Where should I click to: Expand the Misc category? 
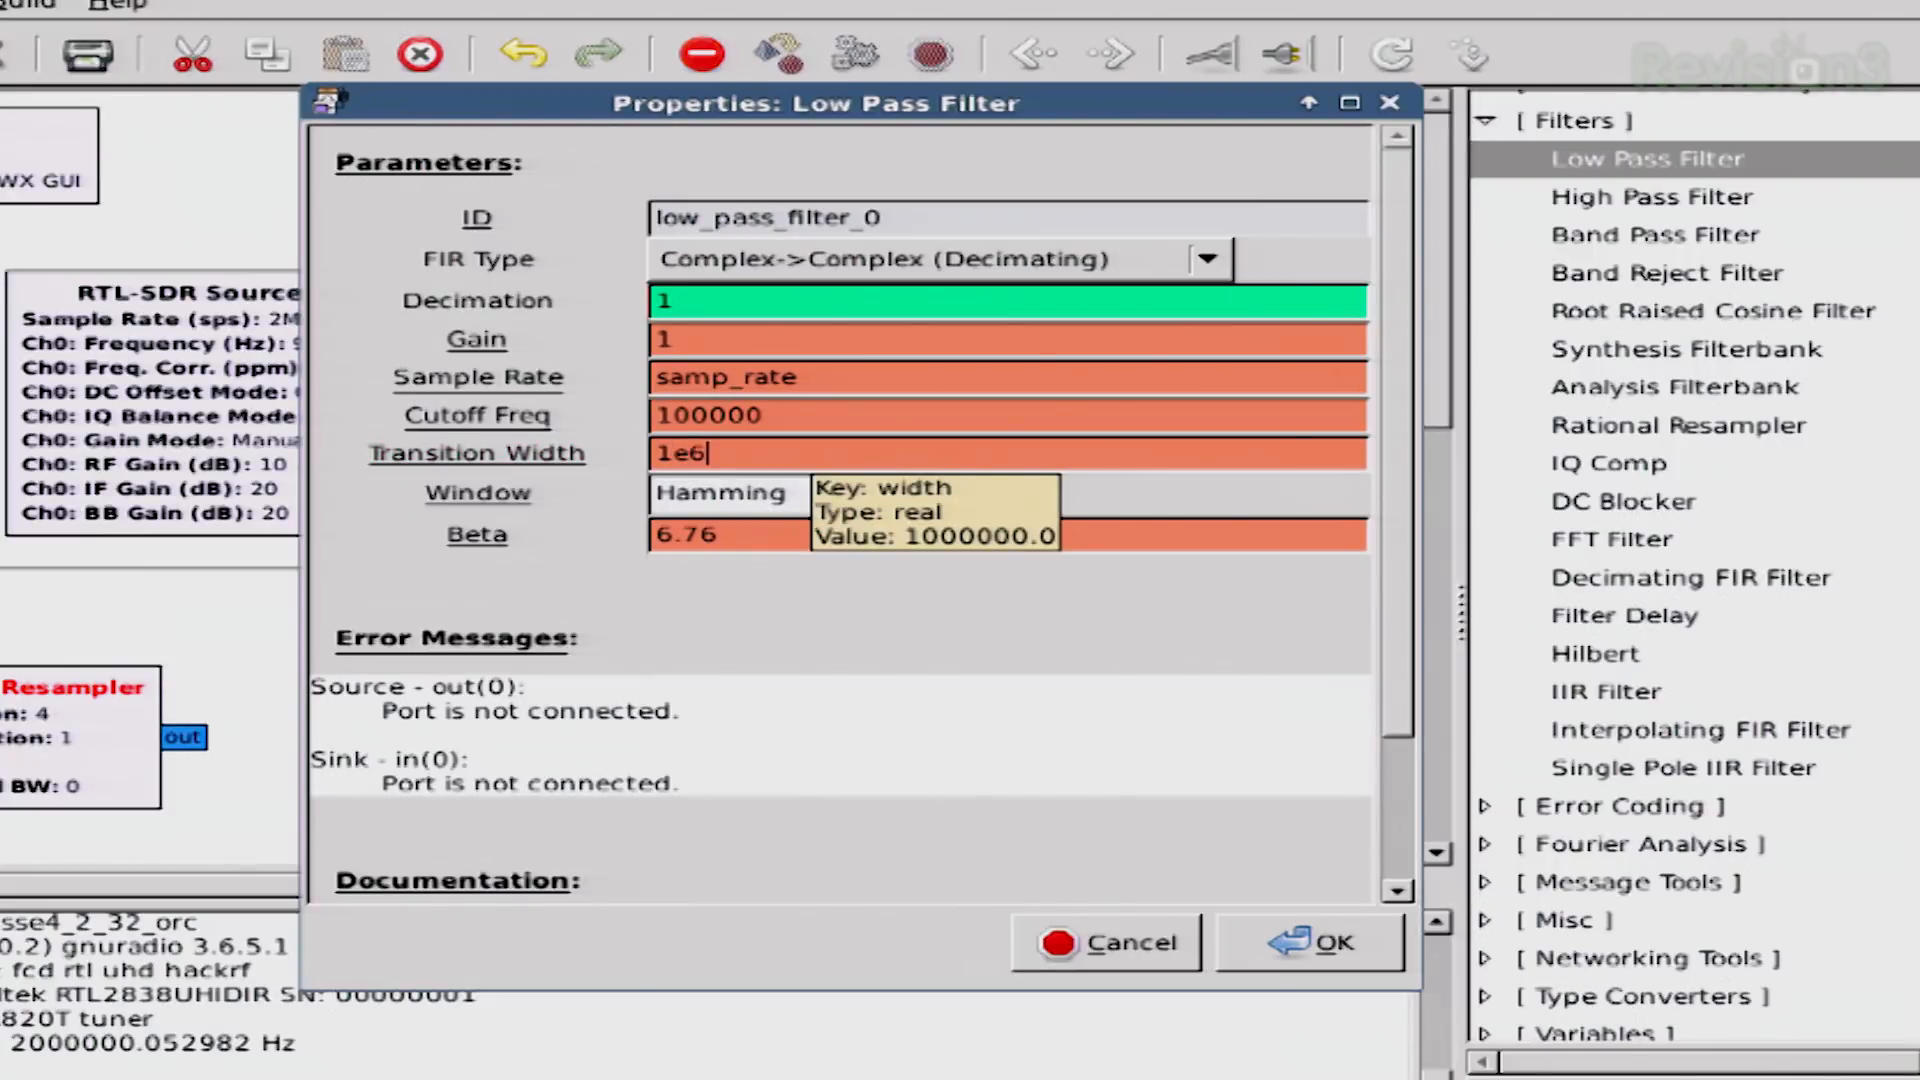(x=1486, y=920)
